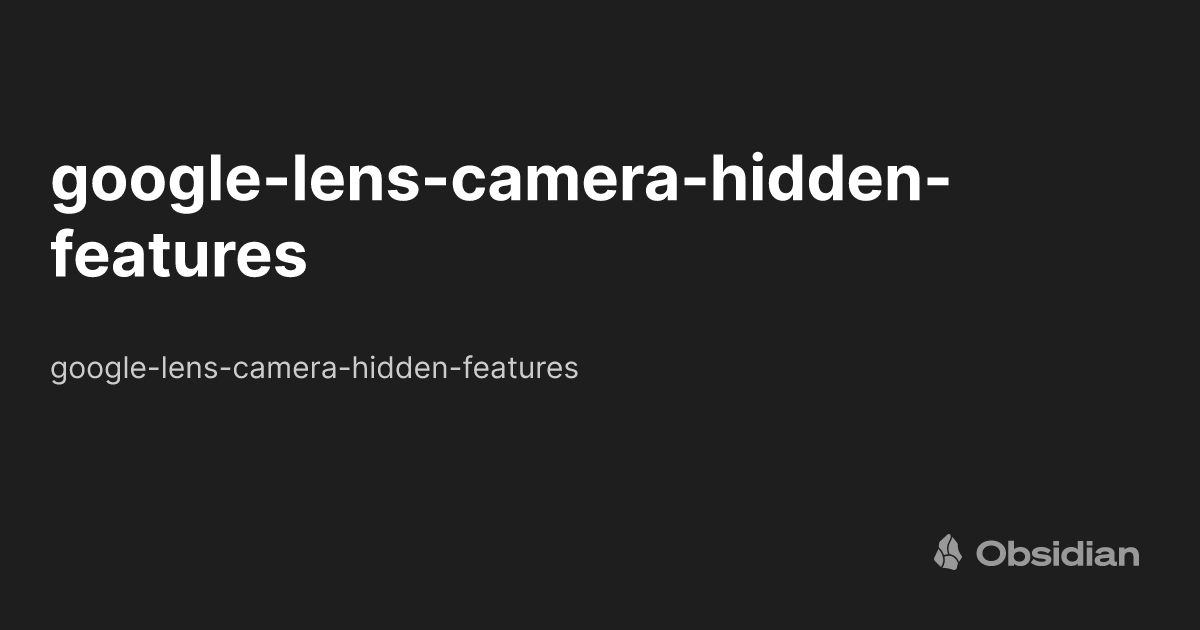Click the letter "n" ending the Obsidian wordmark

1128,558
